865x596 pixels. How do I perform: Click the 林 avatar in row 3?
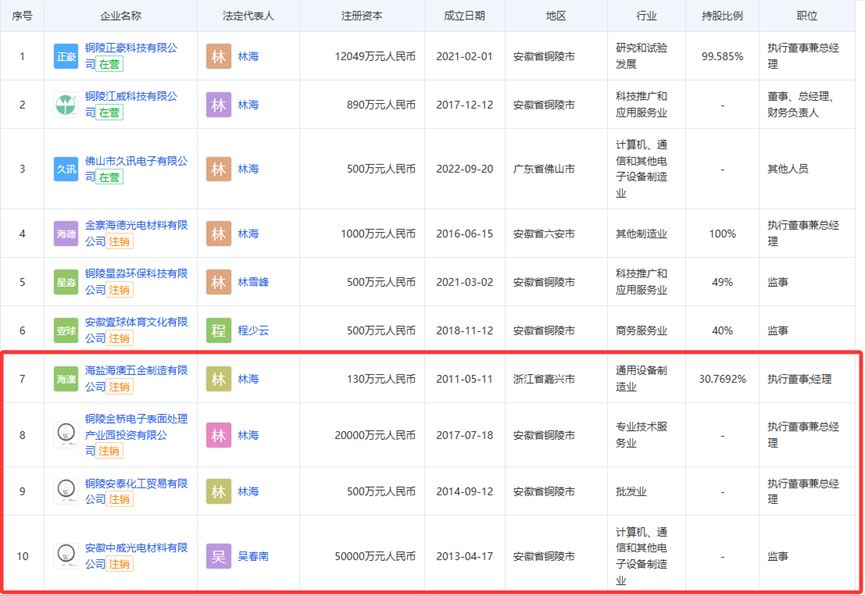pyautogui.click(x=218, y=169)
